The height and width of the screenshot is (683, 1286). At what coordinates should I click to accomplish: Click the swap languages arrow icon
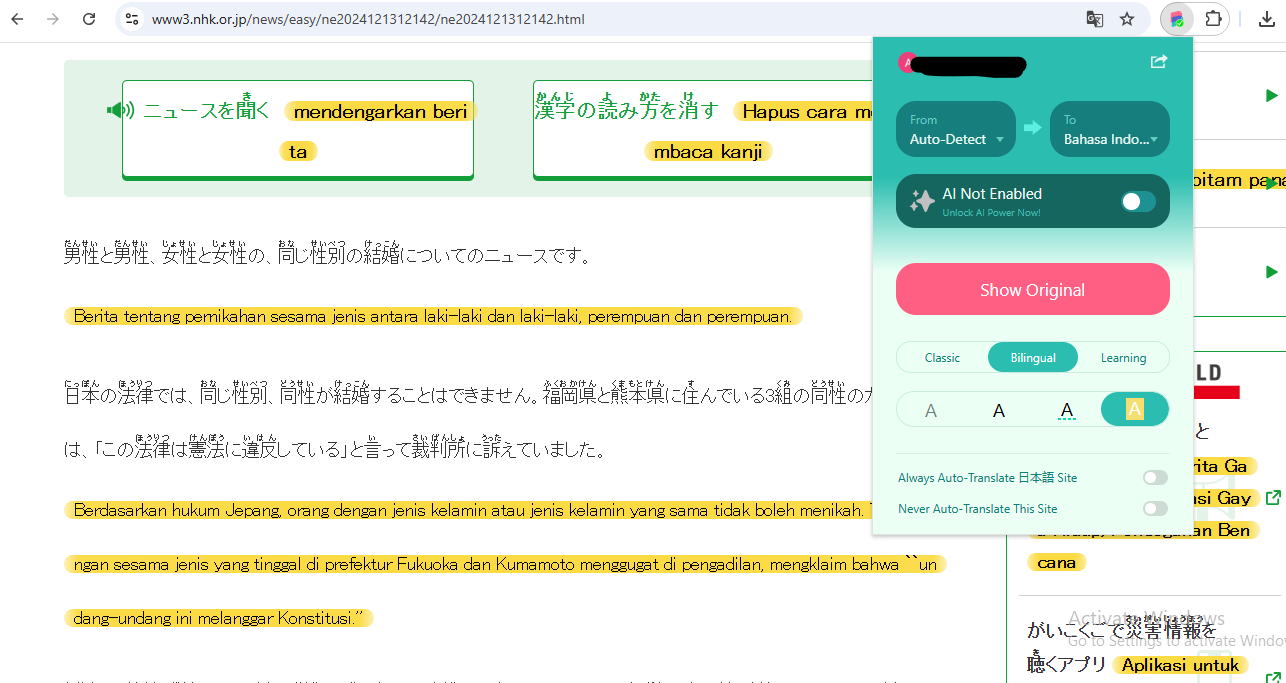coord(1032,128)
